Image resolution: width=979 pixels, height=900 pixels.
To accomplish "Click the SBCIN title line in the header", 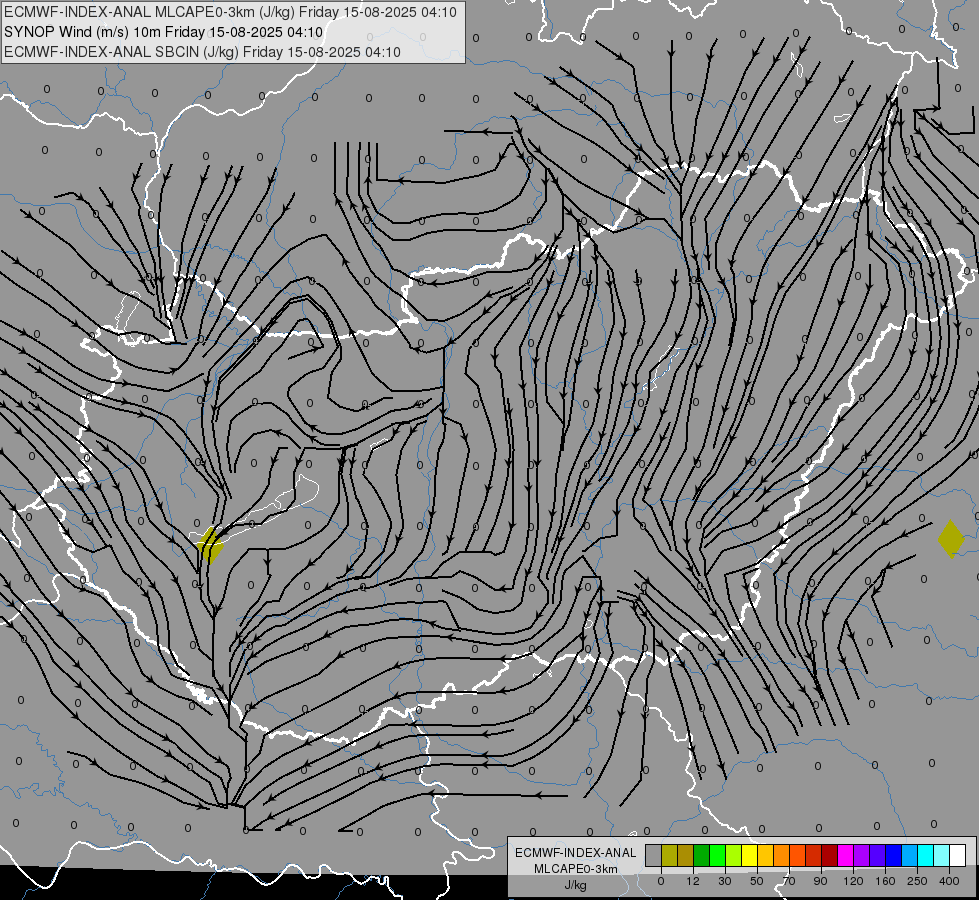I will coord(202,52).
